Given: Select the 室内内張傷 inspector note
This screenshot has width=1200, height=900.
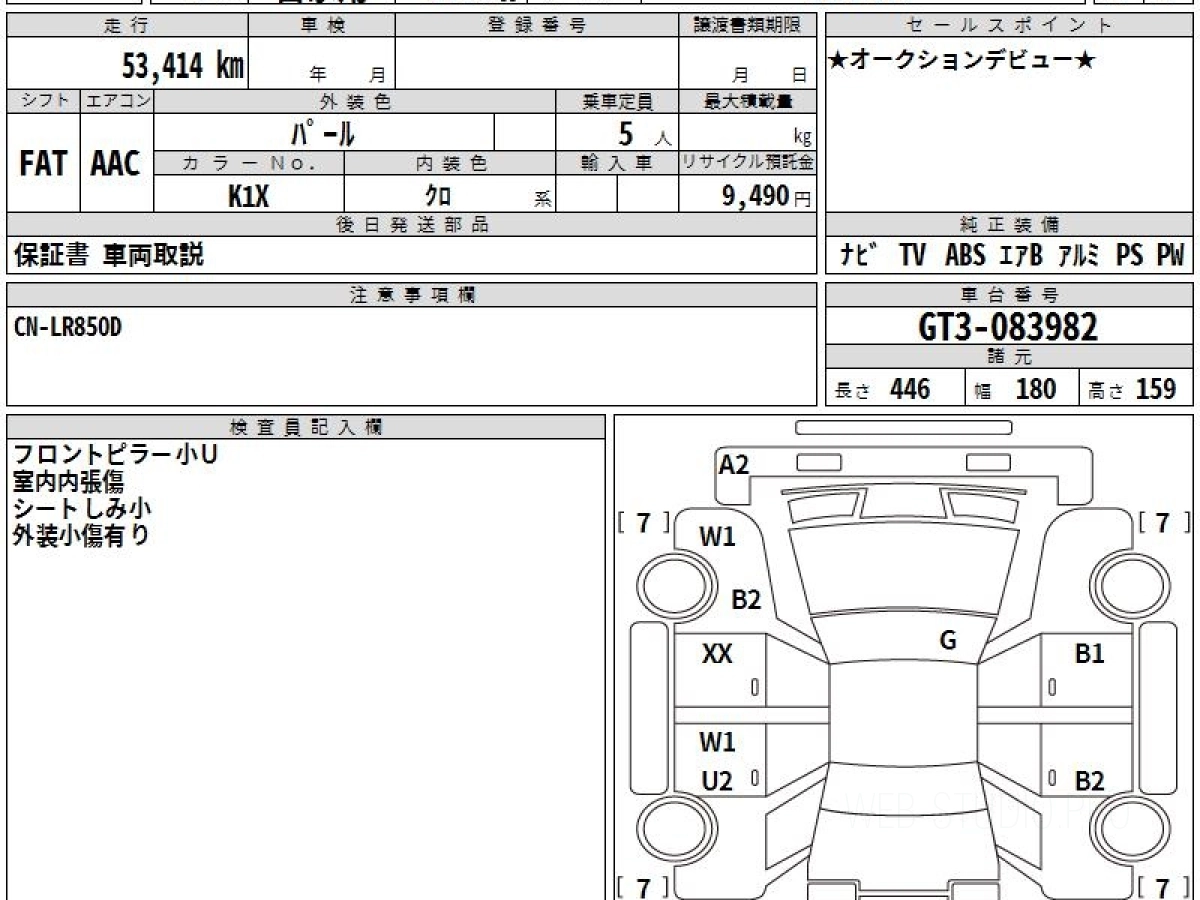Looking at the screenshot, I should coord(68,481).
